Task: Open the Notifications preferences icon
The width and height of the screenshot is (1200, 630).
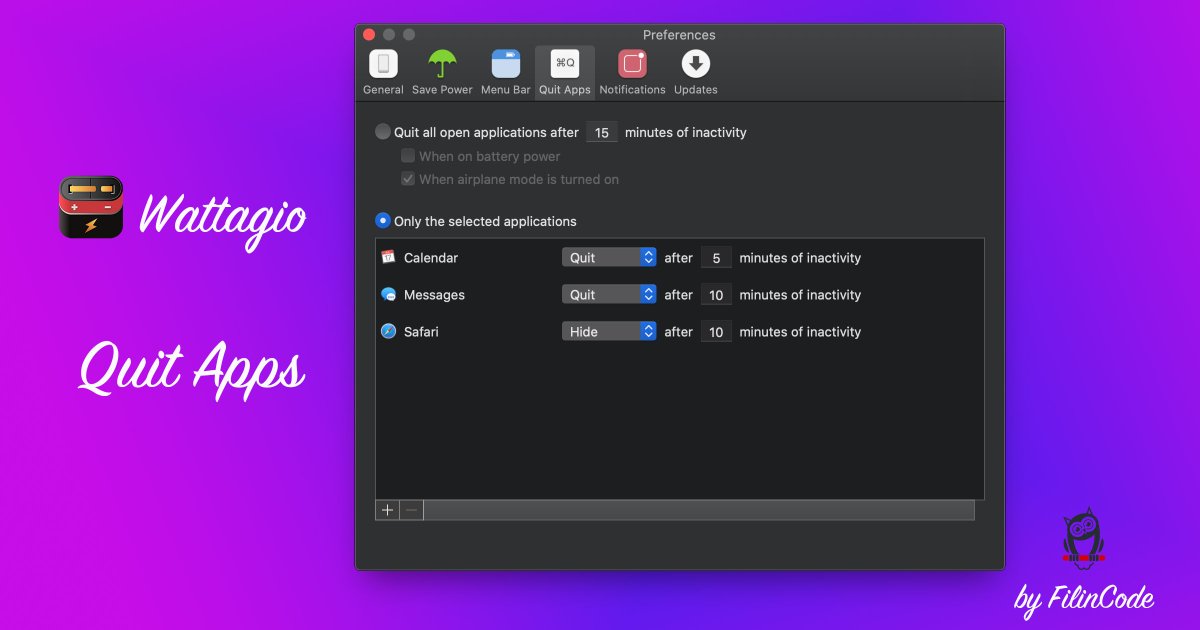Action: coord(632,64)
